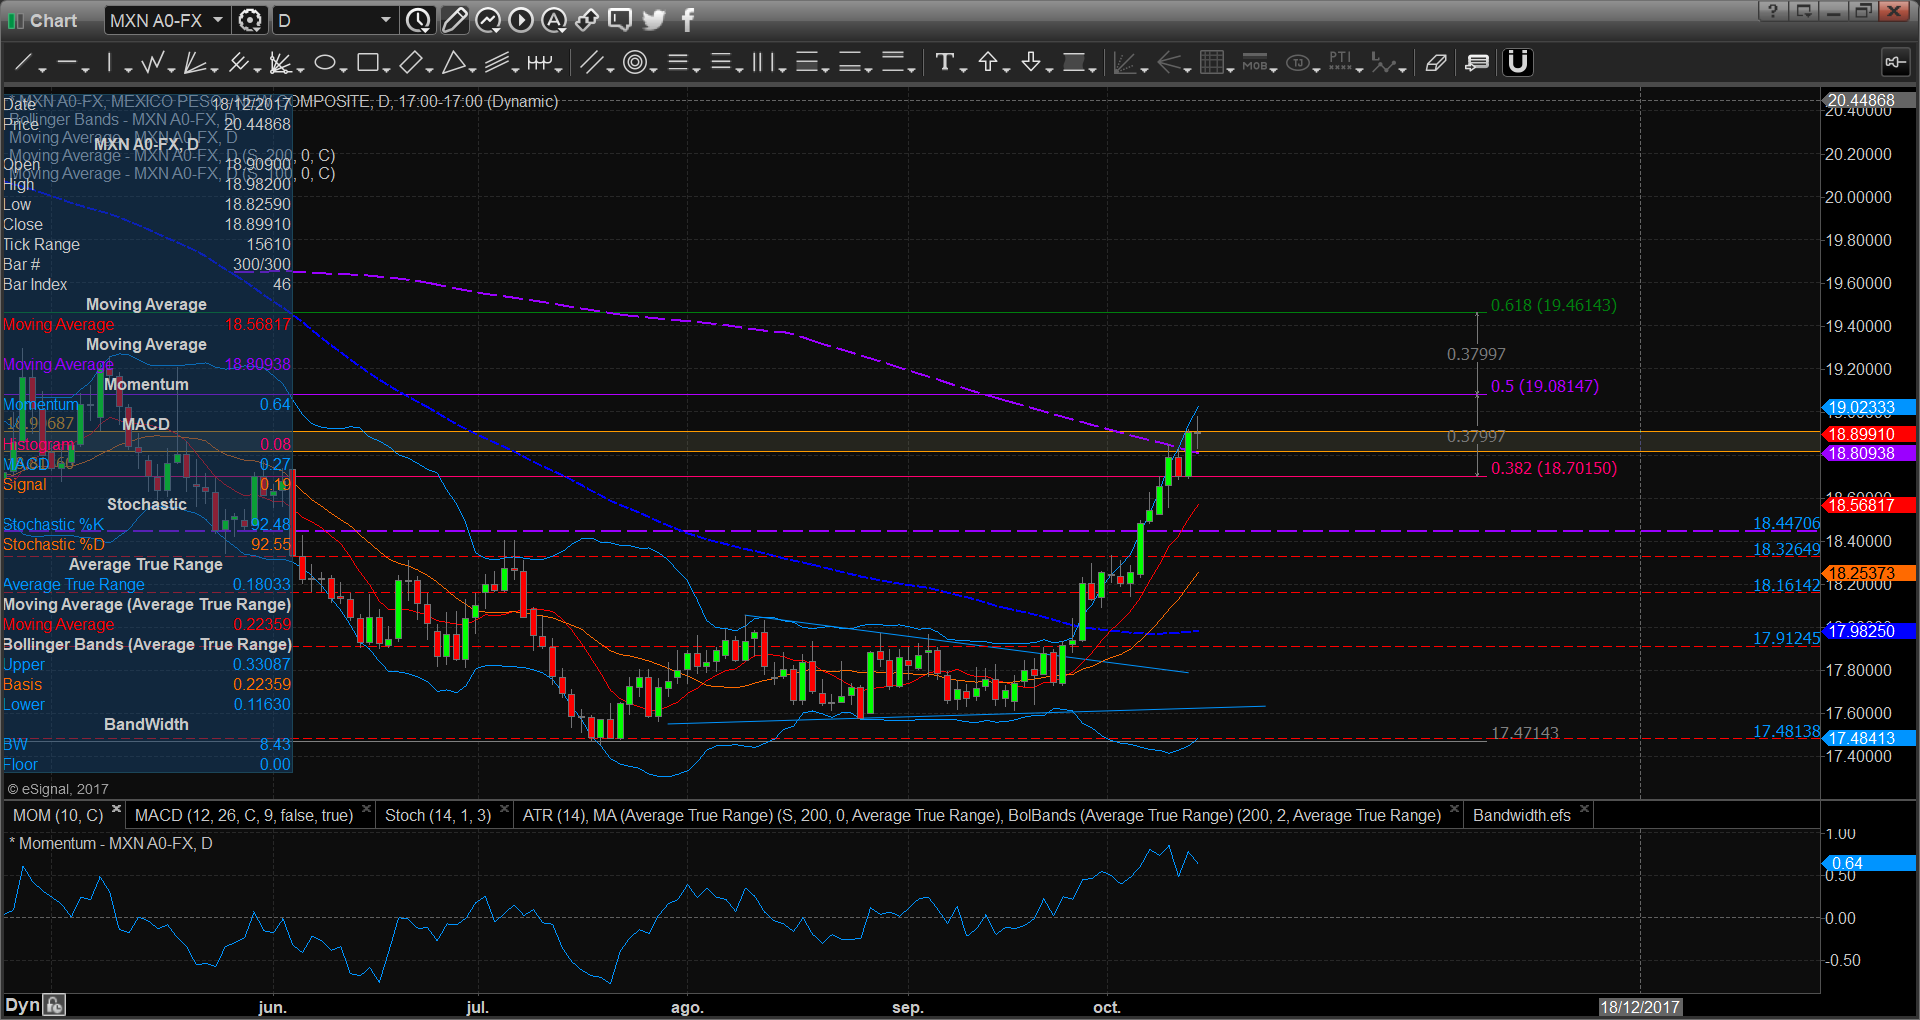1920x1020 pixels.
Task: Click the 17.98250 blue price tag
Action: click(1869, 631)
